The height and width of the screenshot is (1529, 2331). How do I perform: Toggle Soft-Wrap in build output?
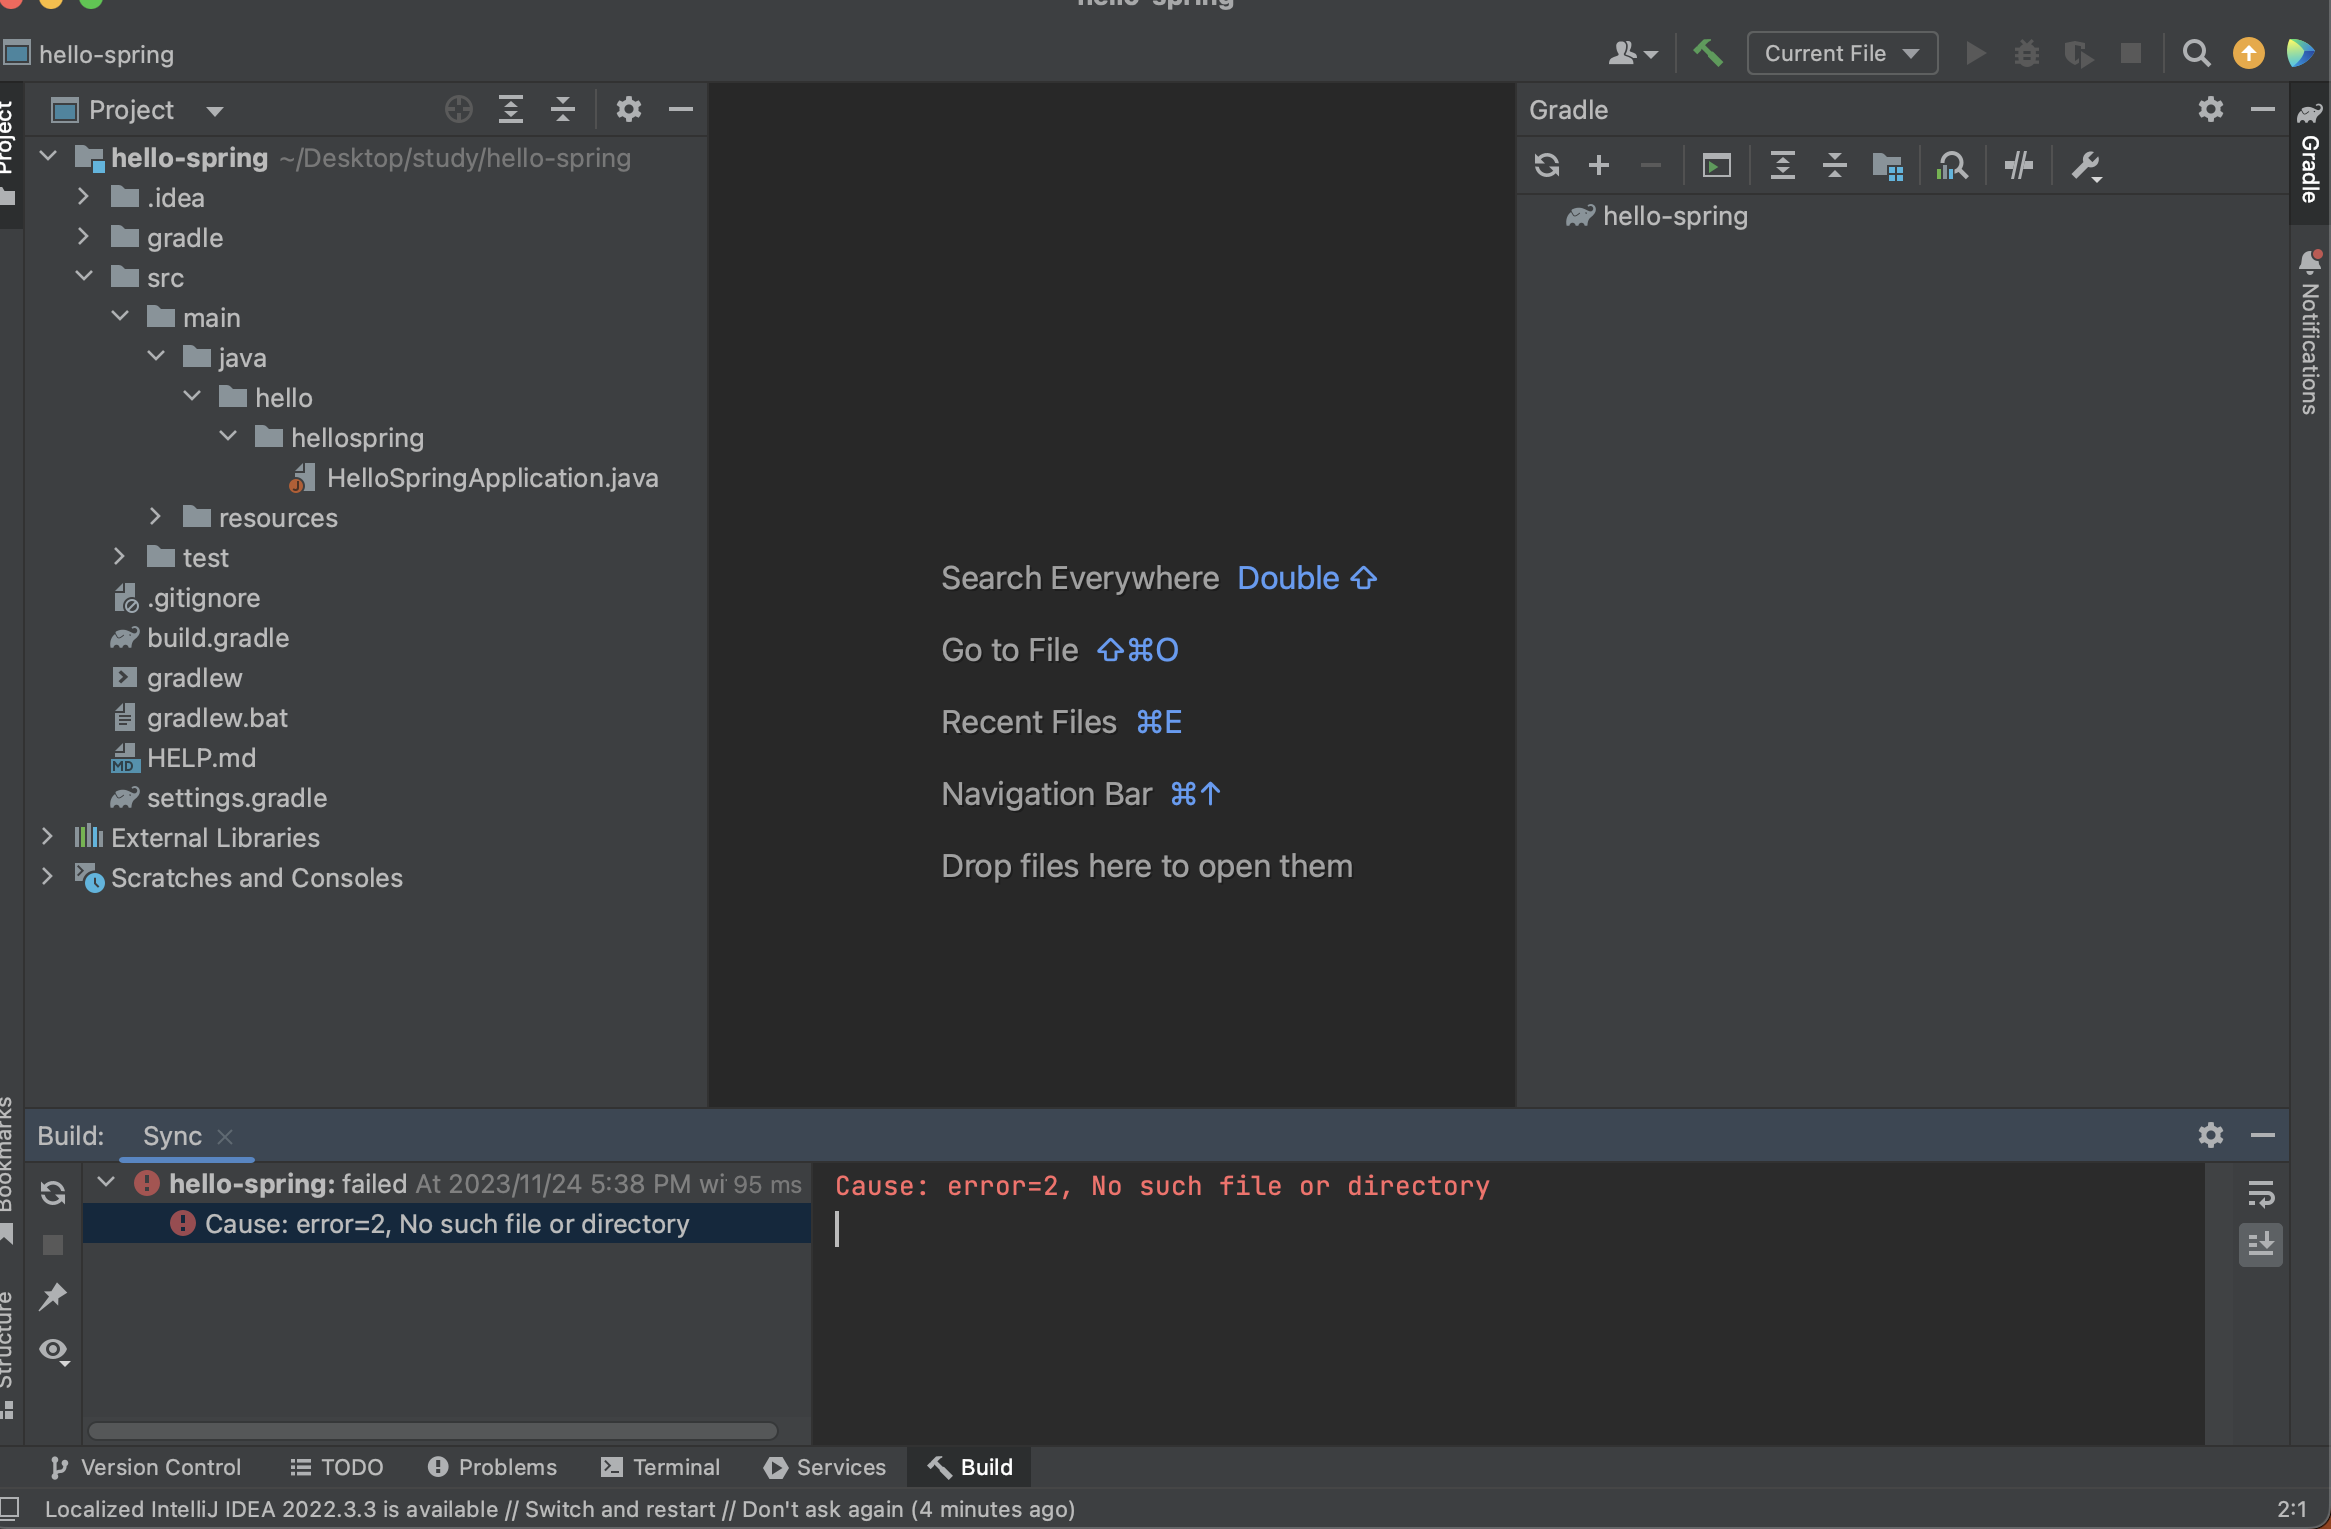(x=2261, y=1193)
